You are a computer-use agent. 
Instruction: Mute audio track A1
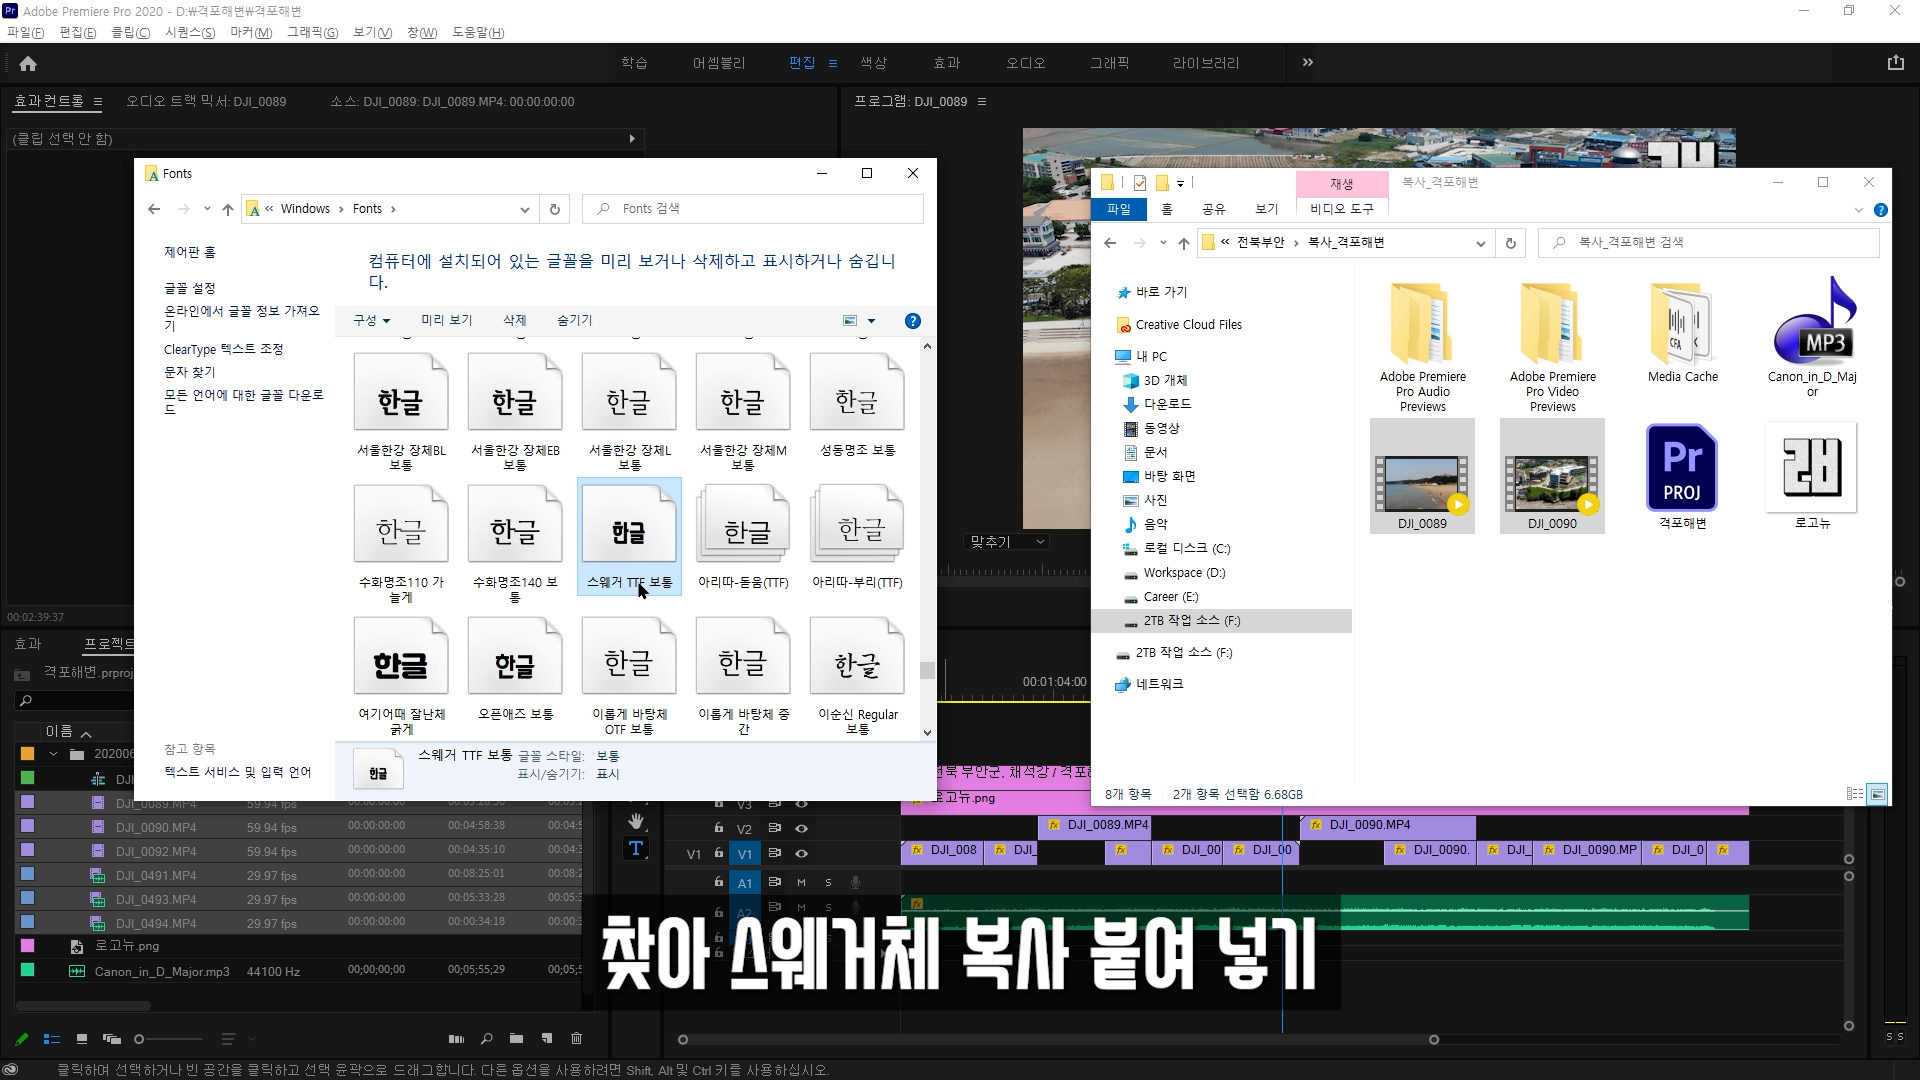click(x=801, y=882)
